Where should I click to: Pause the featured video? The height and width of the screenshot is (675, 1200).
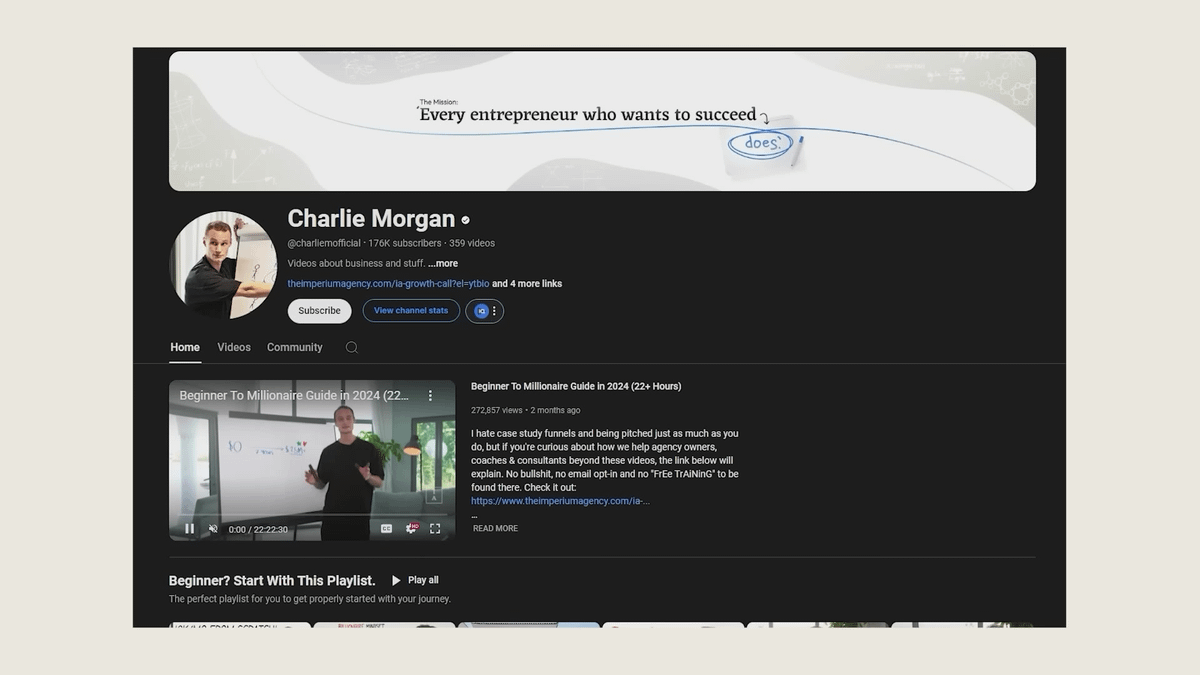click(x=190, y=529)
